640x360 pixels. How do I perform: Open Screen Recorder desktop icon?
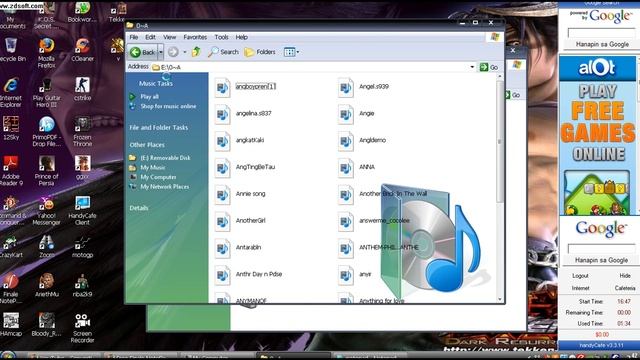(x=82, y=328)
